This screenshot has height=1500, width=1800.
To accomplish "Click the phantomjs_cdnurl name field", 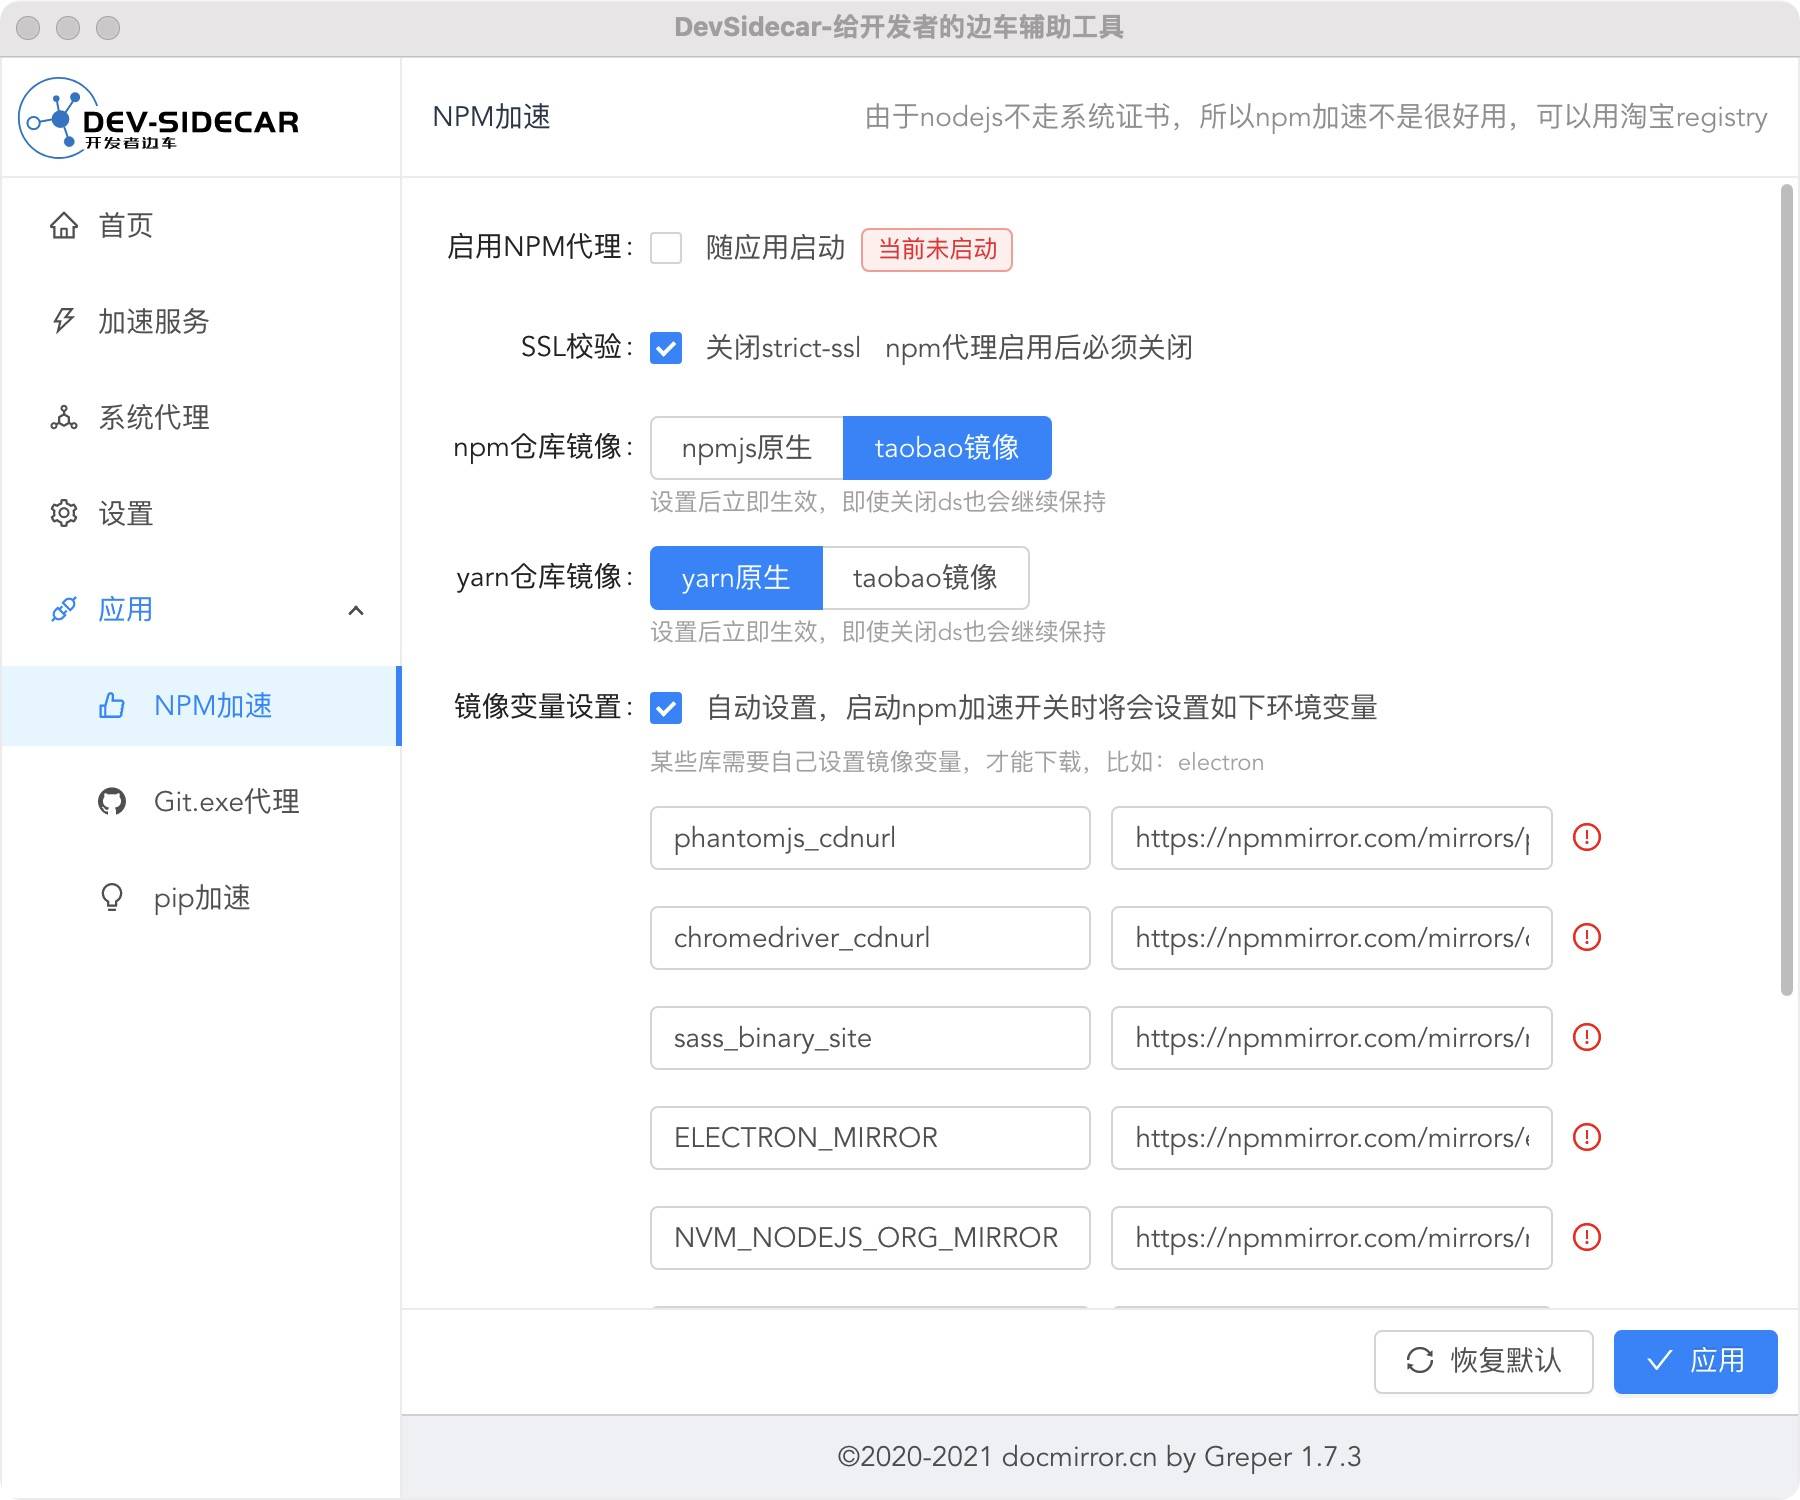I will pos(870,838).
